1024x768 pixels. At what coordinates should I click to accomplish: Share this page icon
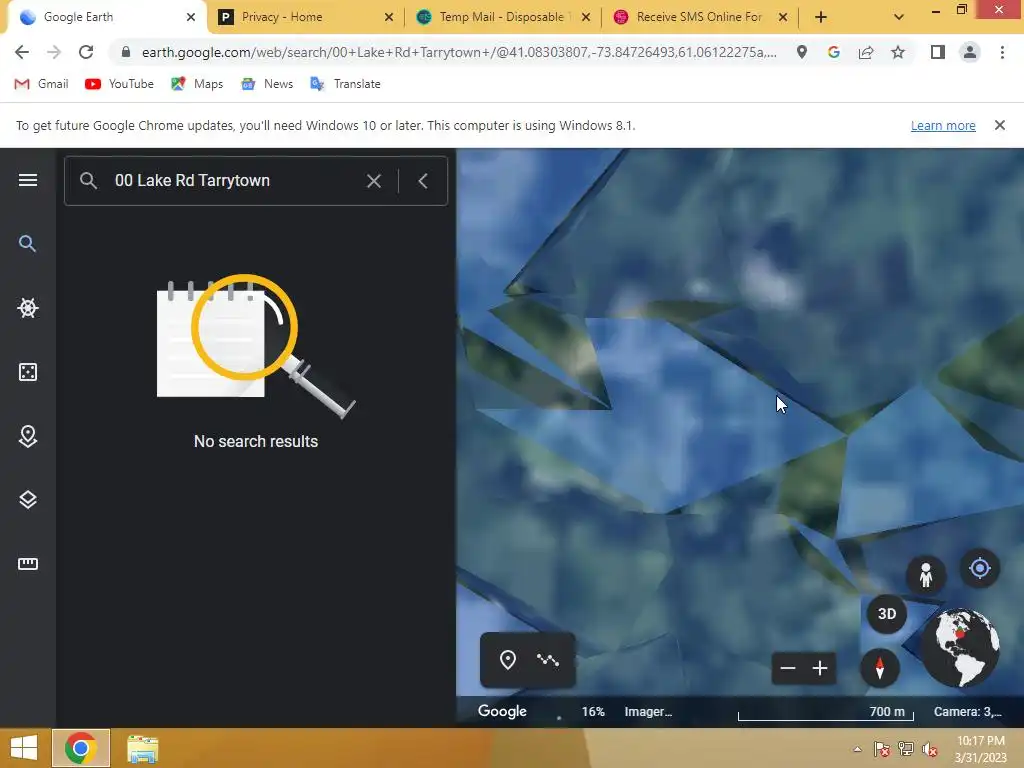click(866, 52)
